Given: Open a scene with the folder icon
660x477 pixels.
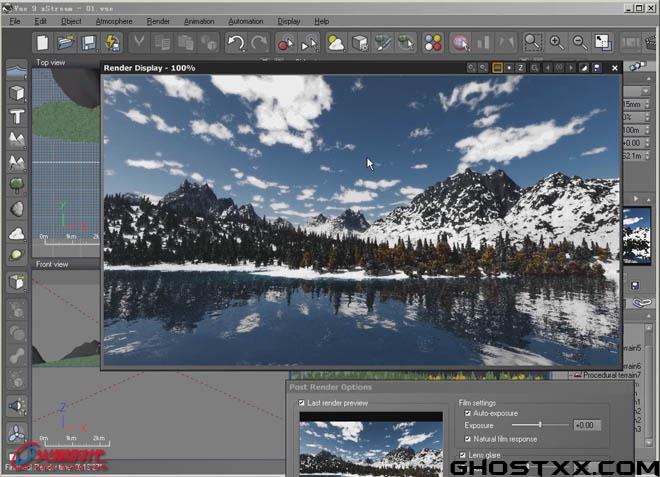Looking at the screenshot, I should click(66, 43).
